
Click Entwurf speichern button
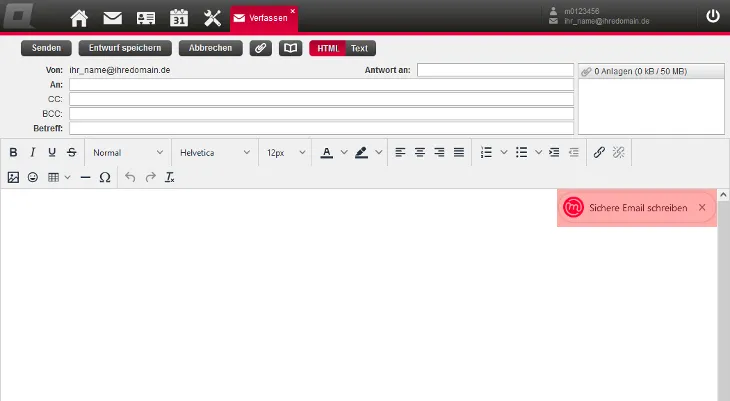coord(125,48)
